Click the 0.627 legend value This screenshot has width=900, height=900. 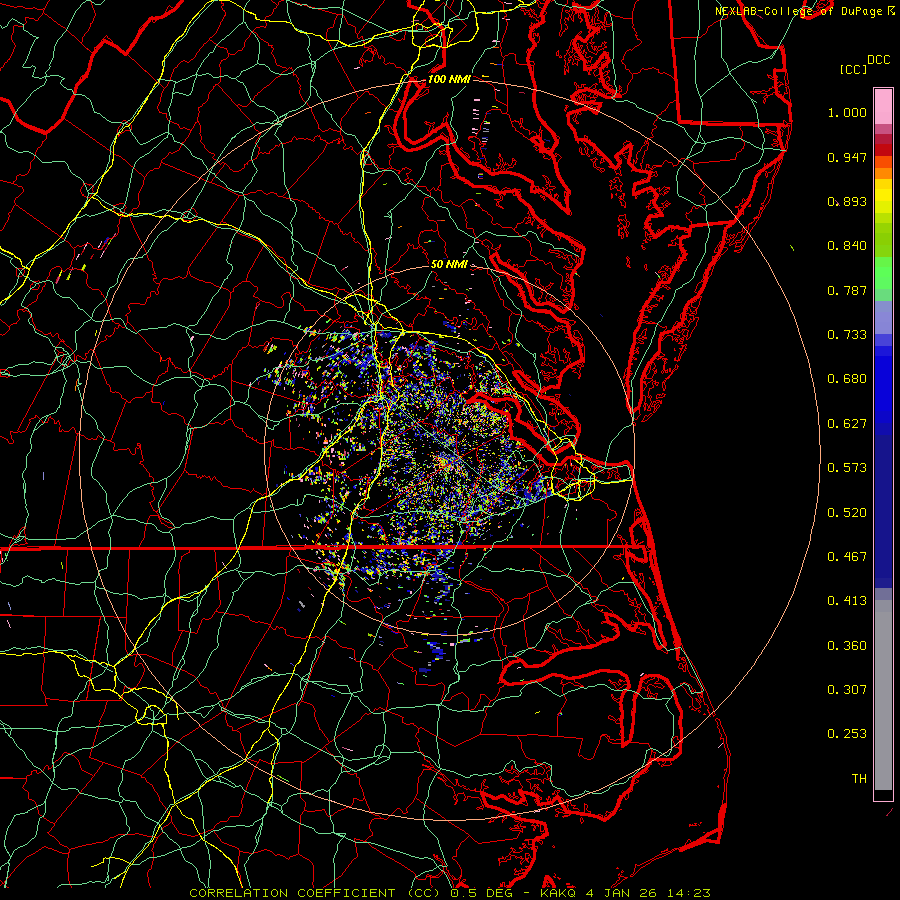(847, 424)
